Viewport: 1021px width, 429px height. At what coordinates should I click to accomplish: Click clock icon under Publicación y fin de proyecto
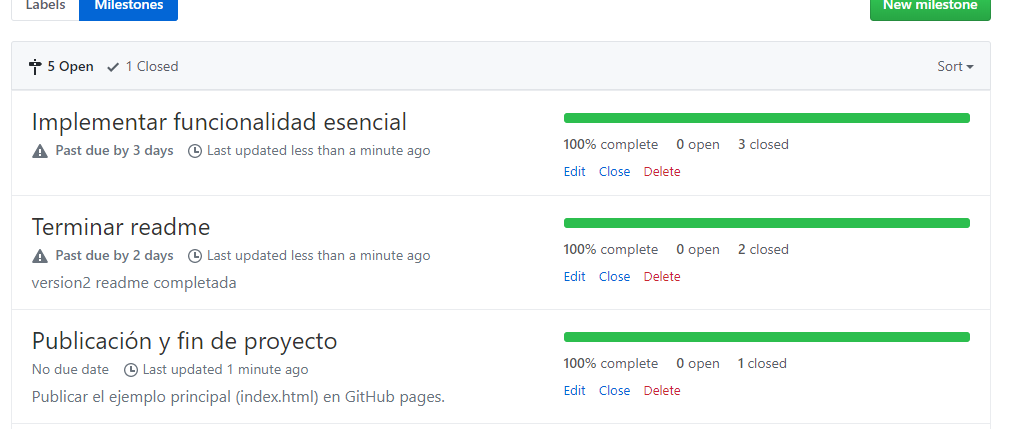[131, 370]
